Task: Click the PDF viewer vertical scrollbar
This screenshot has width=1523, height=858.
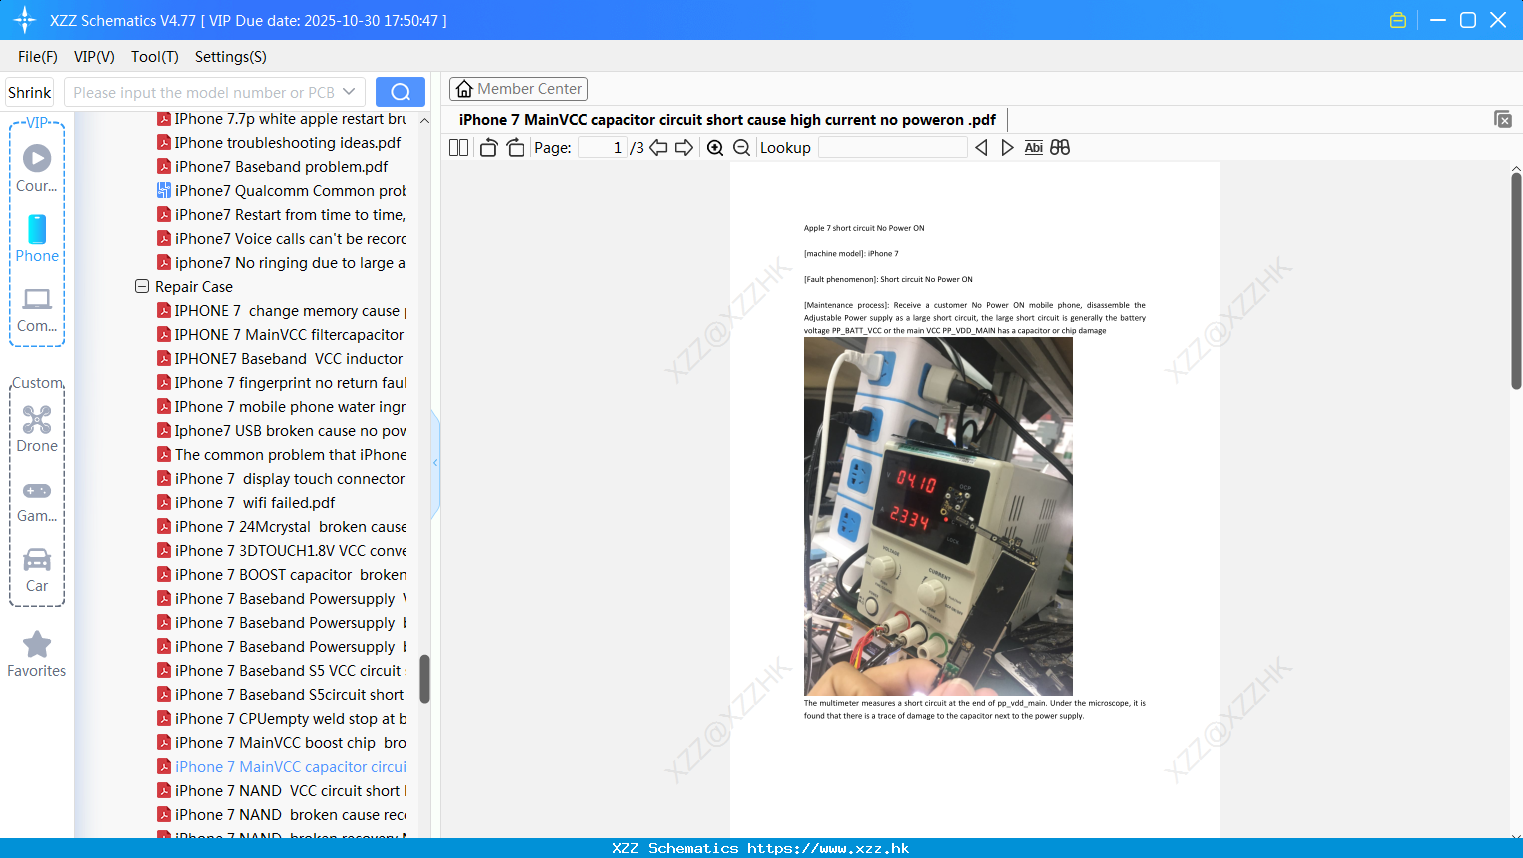Action: 1516,281
